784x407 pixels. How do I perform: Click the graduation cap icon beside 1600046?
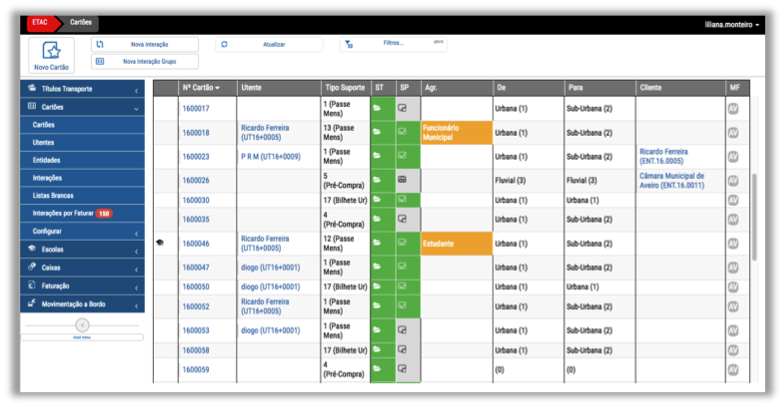pyautogui.click(x=160, y=243)
